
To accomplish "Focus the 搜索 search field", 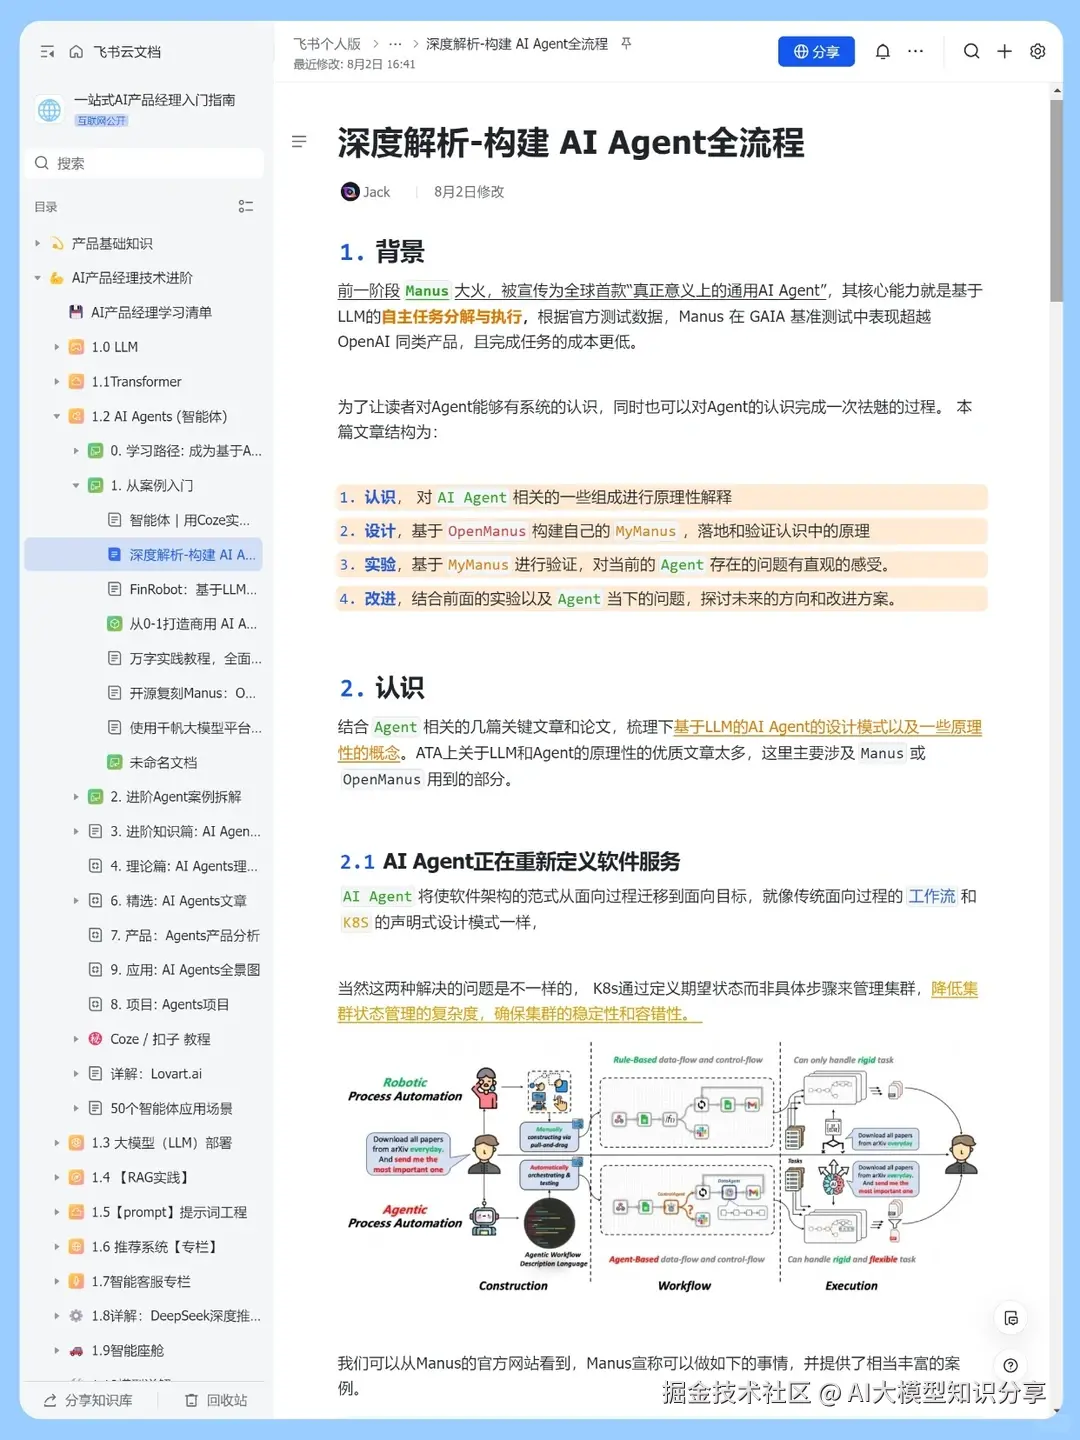I will pyautogui.click(x=145, y=163).
